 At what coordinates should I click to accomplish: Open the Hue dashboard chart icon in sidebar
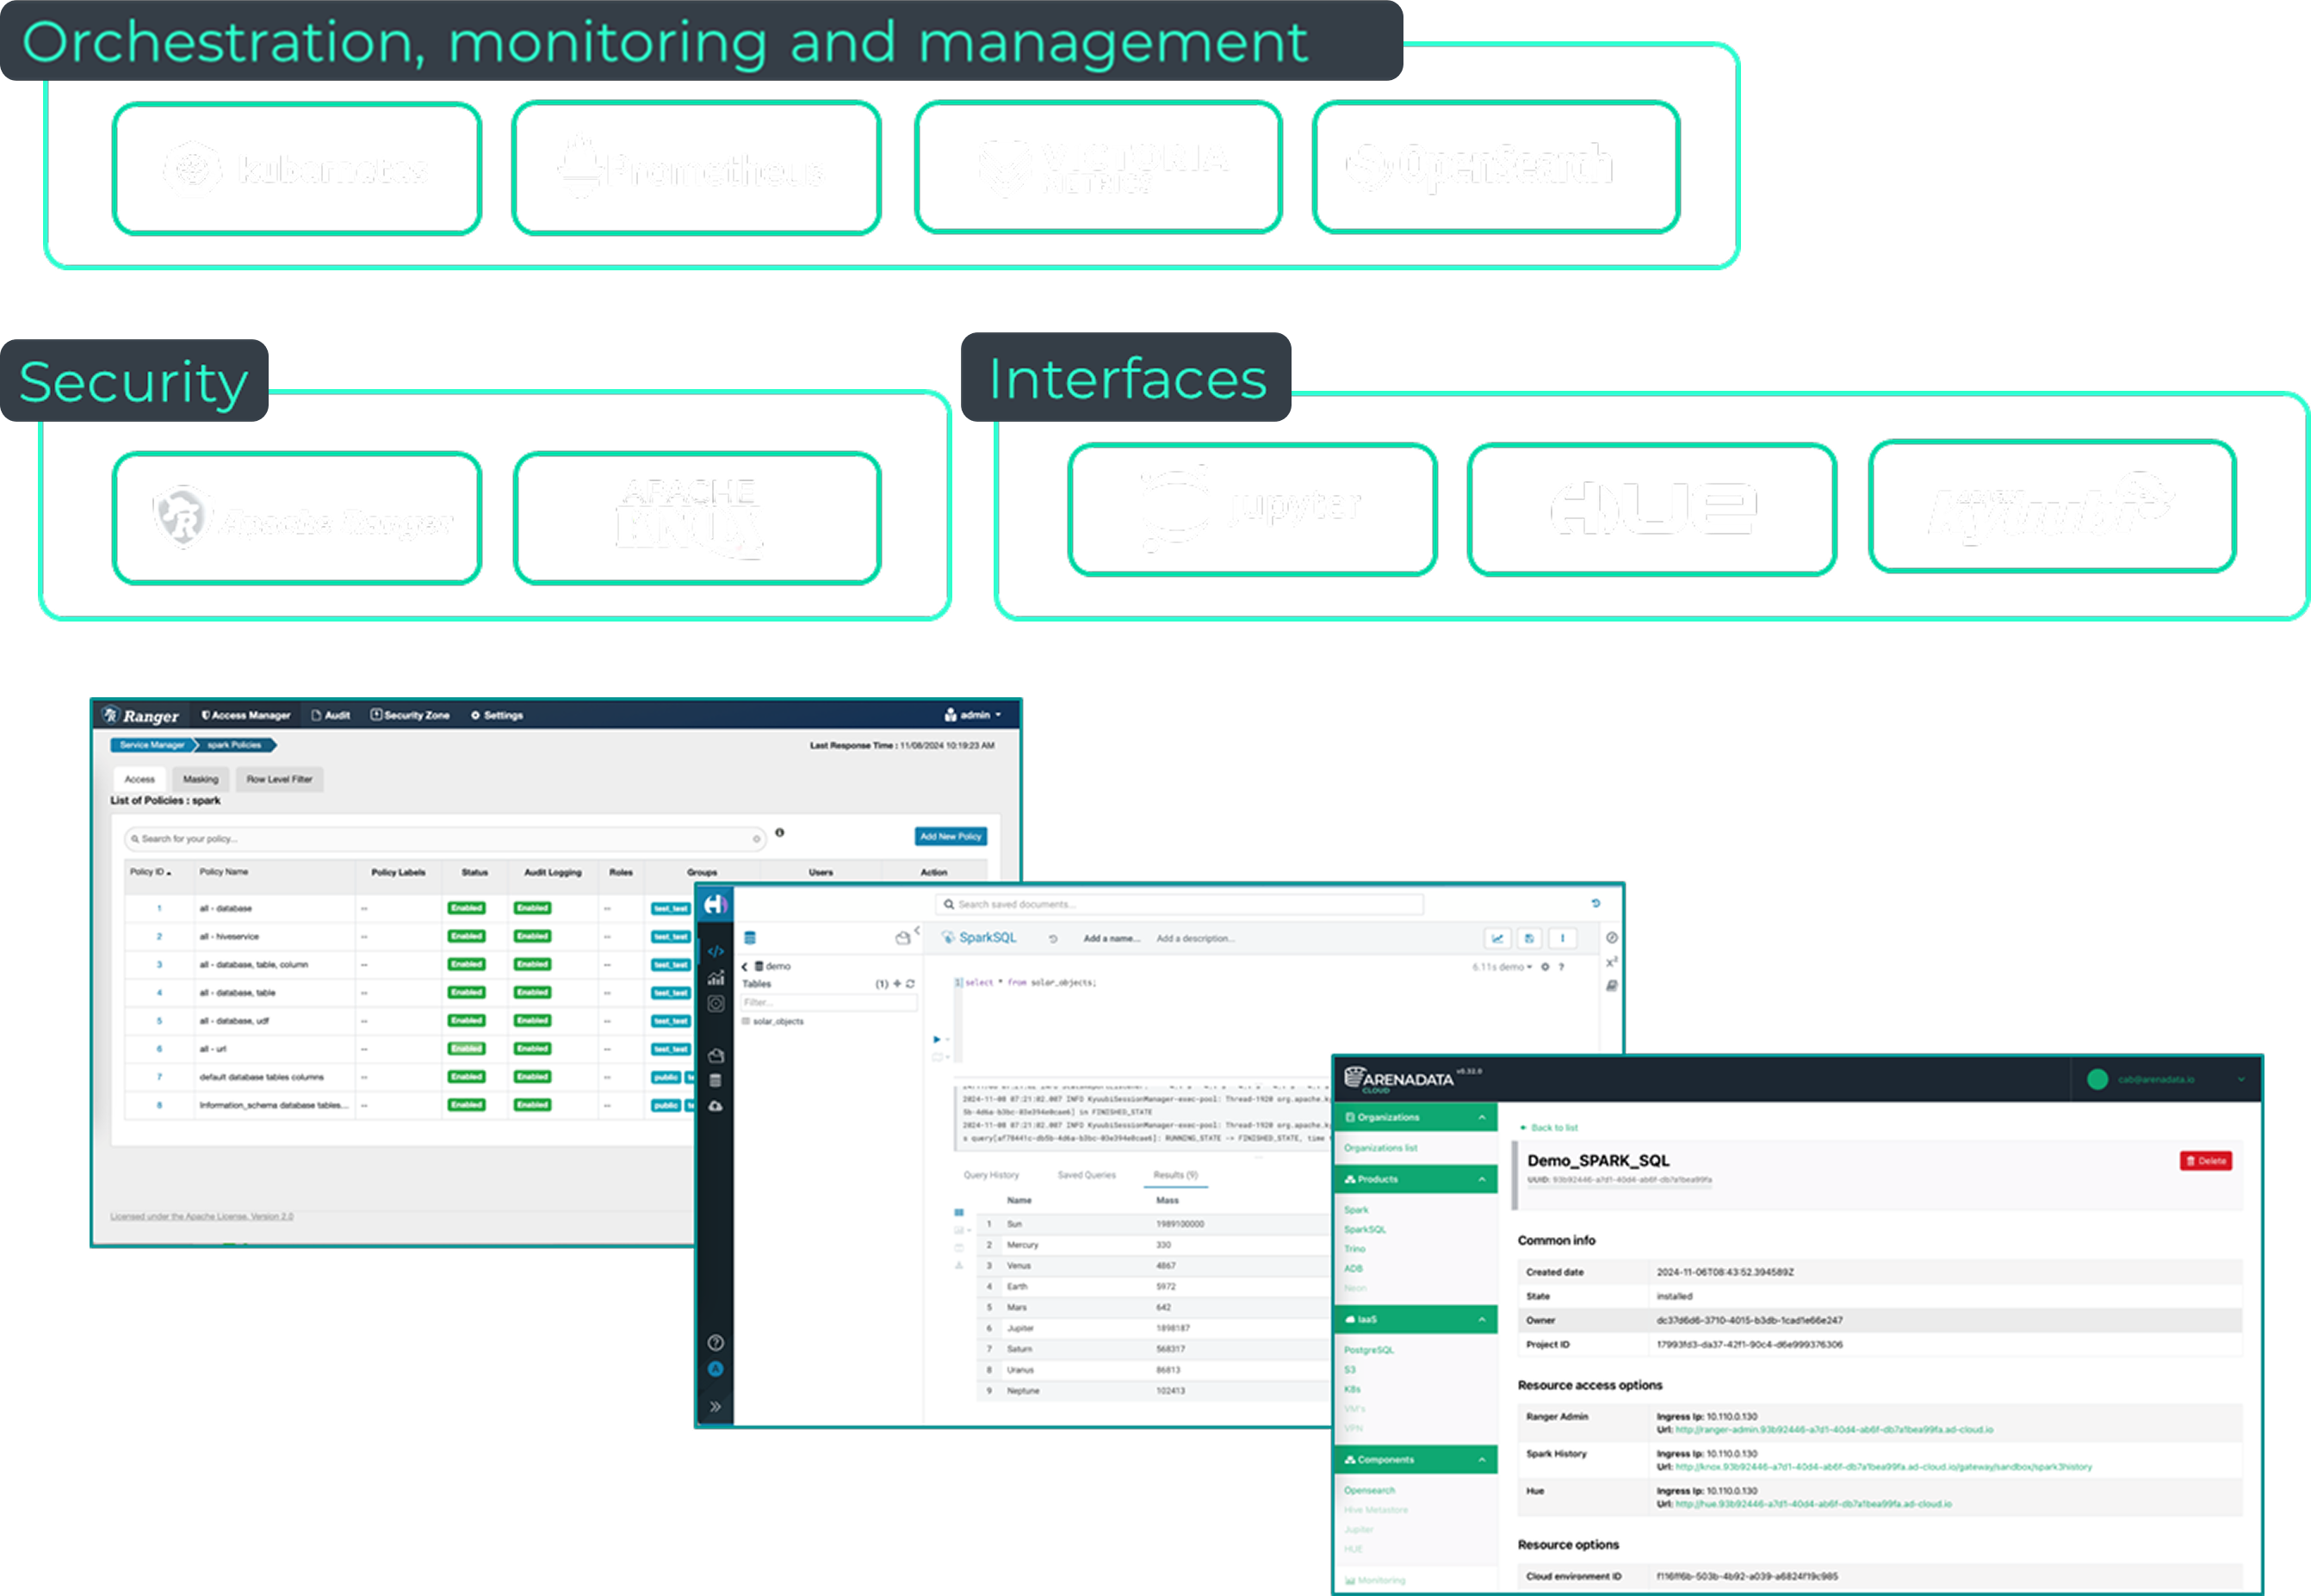tap(716, 978)
